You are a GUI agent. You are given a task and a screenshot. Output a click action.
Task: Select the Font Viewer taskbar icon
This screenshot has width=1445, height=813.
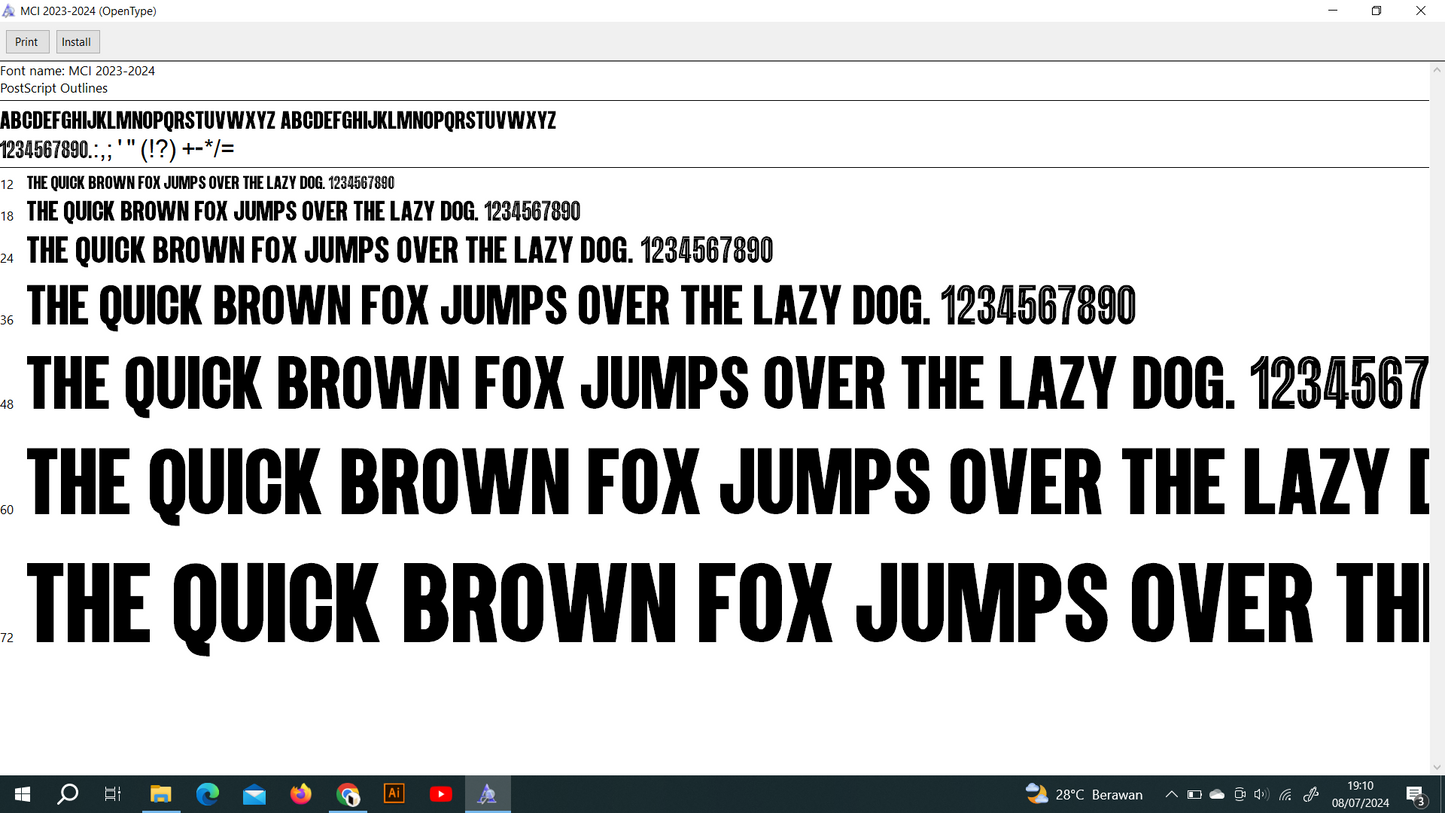pos(487,794)
